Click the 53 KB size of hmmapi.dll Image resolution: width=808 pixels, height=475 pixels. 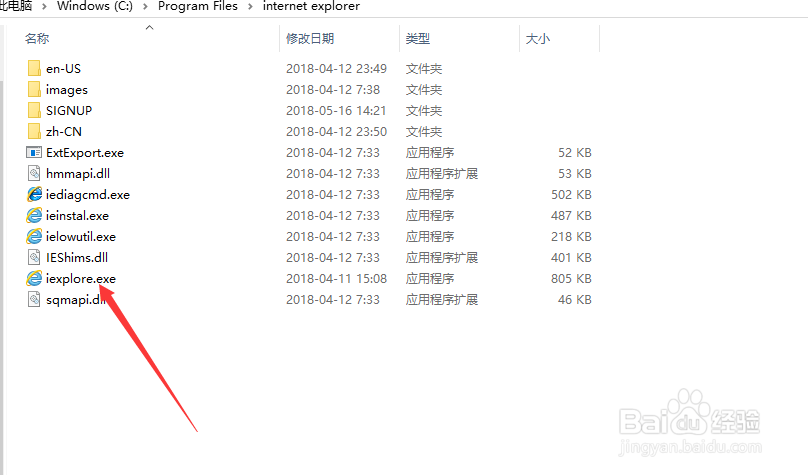pyautogui.click(x=575, y=174)
